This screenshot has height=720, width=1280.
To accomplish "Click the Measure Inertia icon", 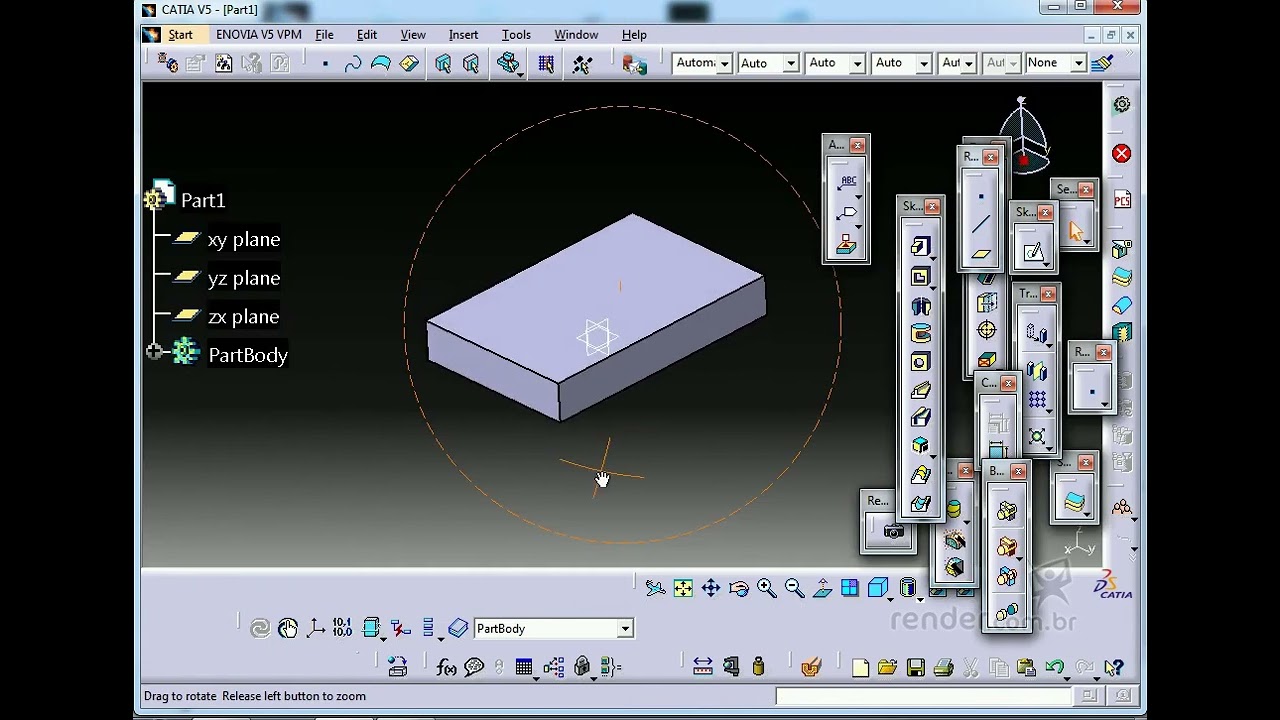I will coord(758,667).
